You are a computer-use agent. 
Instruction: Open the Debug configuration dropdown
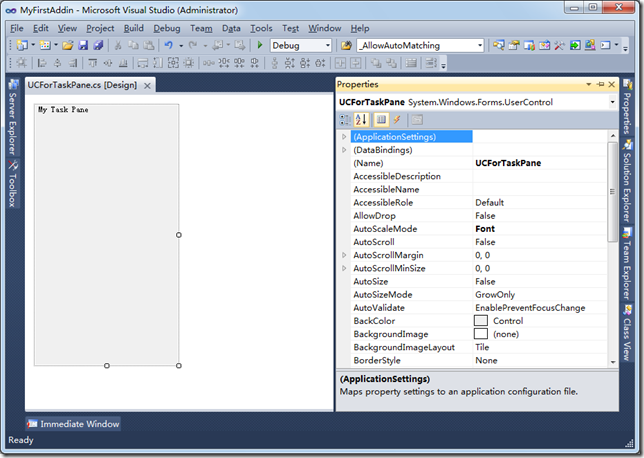pyautogui.click(x=328, y=46)
